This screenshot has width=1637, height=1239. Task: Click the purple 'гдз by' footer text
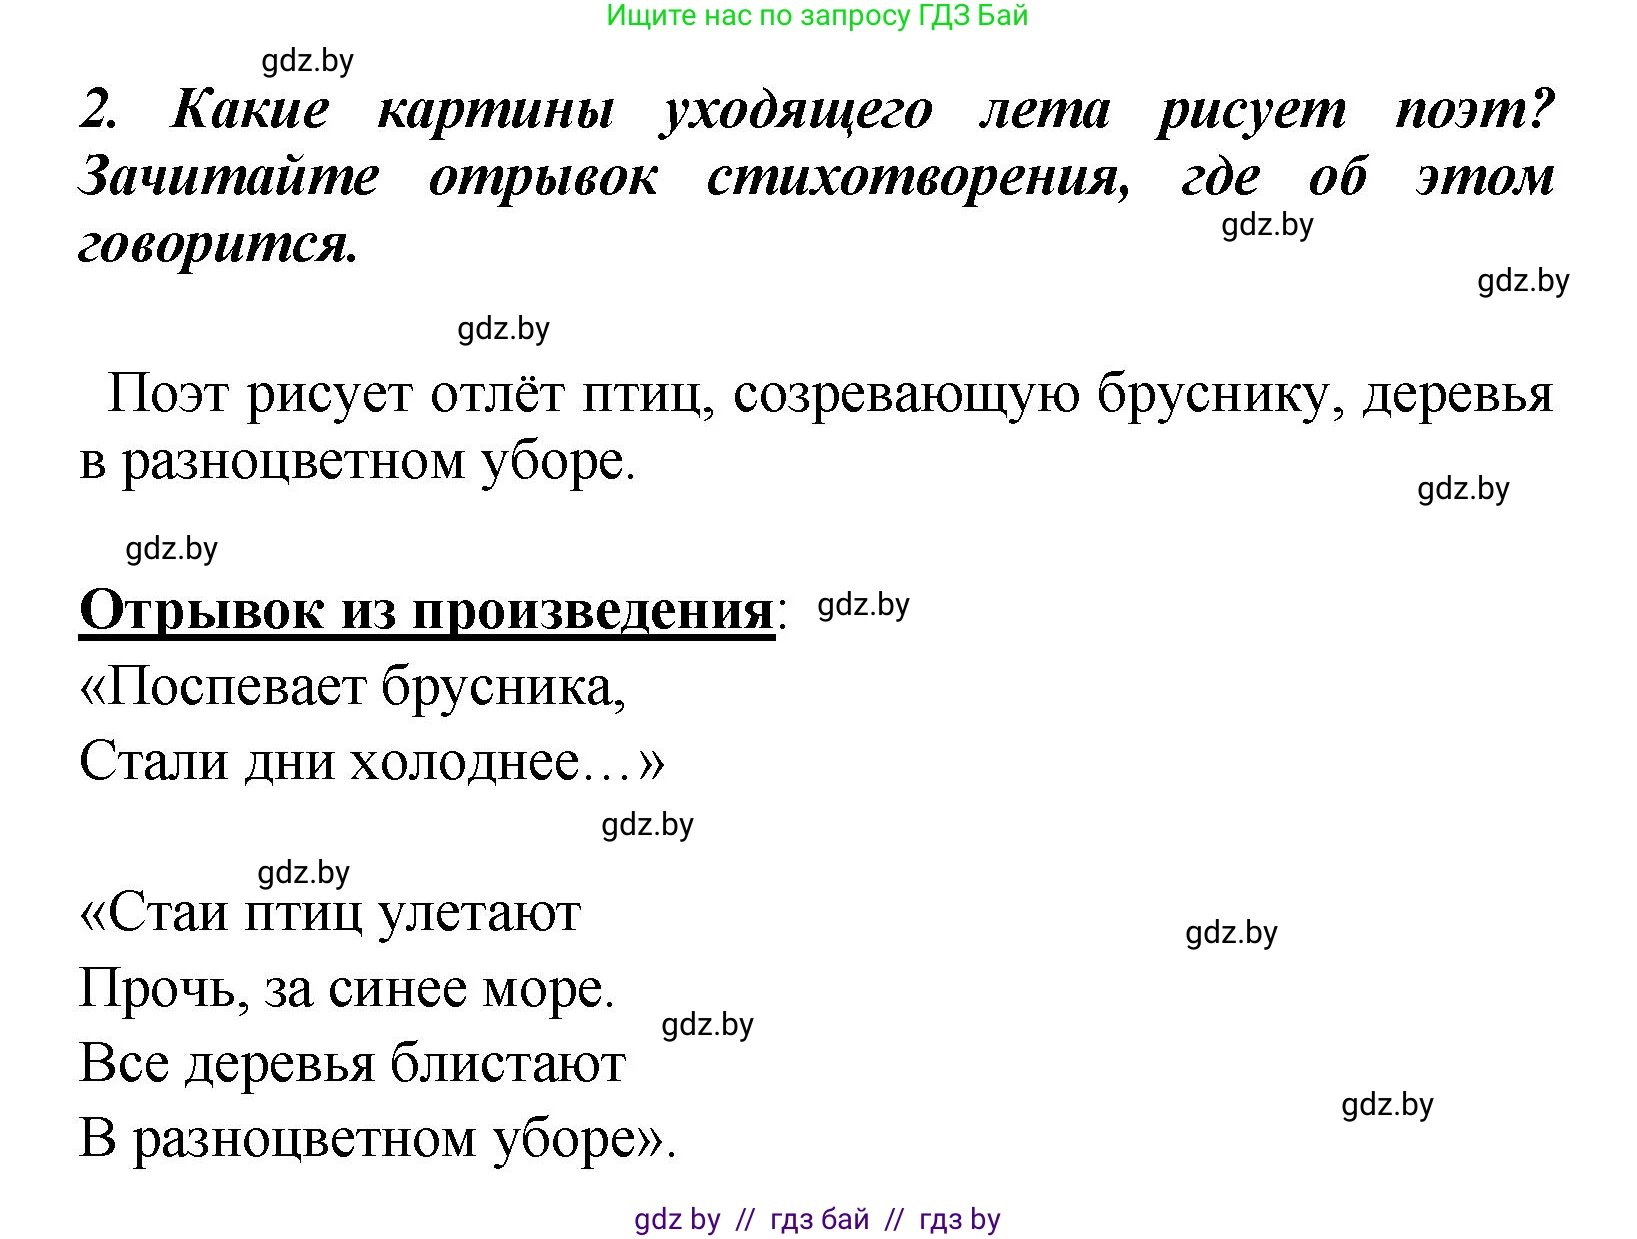[x=957, y=1219]
